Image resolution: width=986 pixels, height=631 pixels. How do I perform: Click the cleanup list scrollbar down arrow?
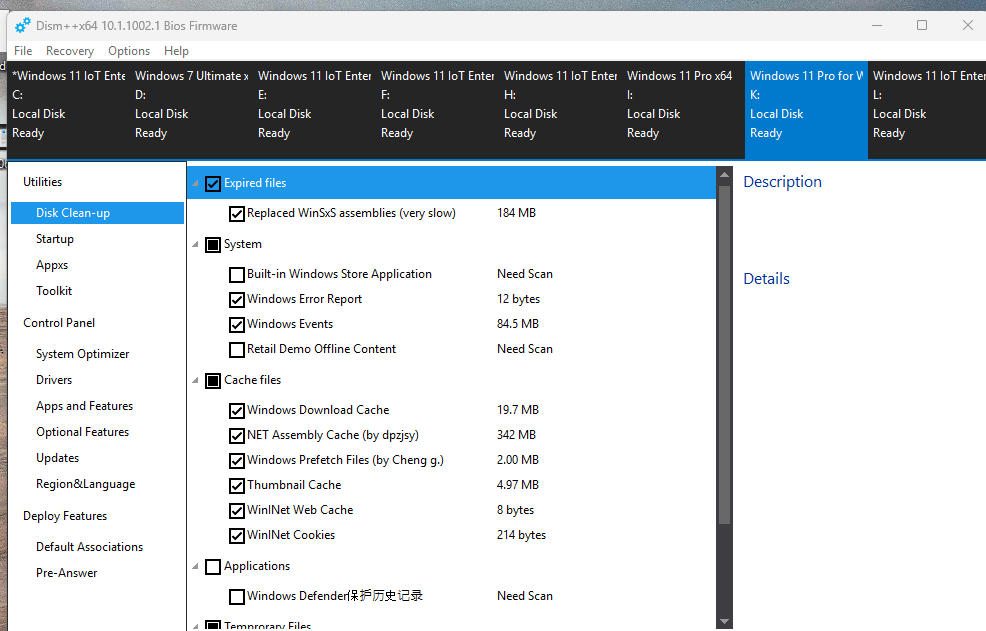point(724,621)
